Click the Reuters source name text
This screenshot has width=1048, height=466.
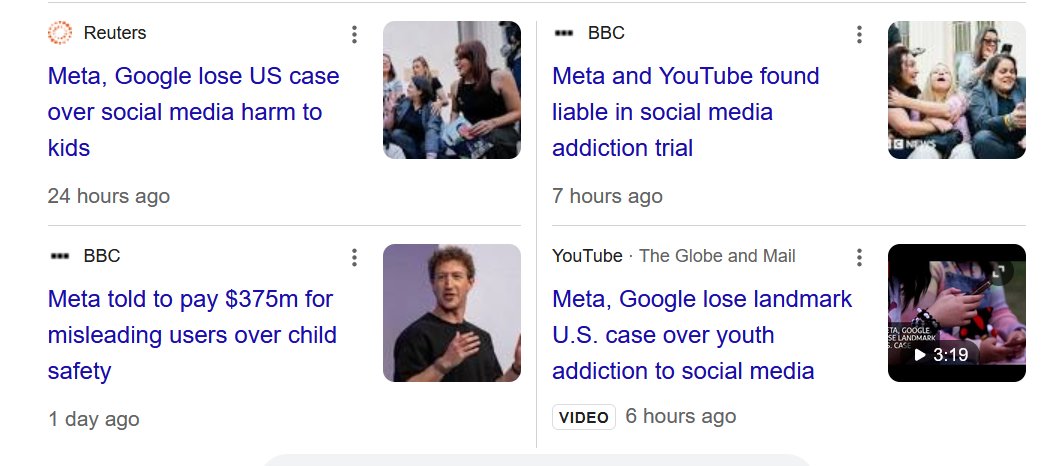click(x=115, y=33)
